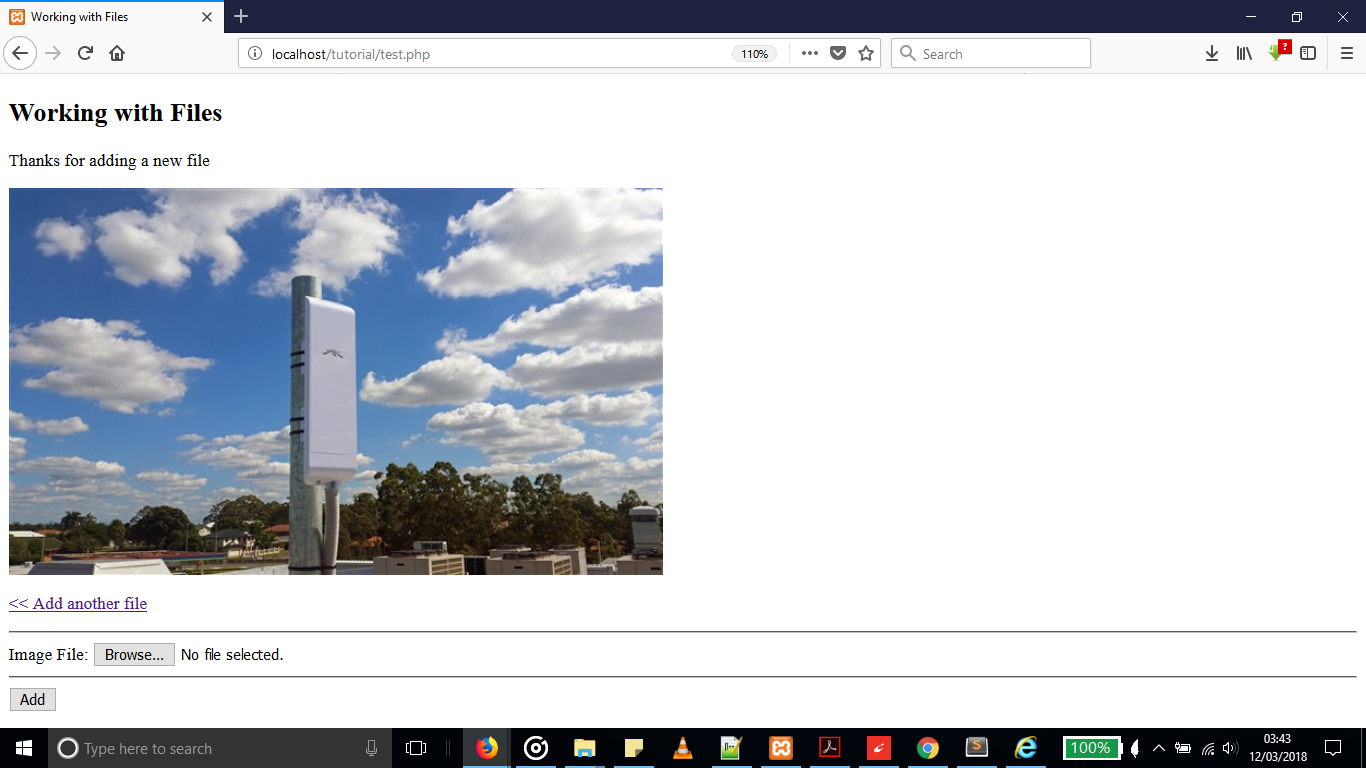Open a new browser tab
The height and width of the screenshot is (768, 1366).
241,16
